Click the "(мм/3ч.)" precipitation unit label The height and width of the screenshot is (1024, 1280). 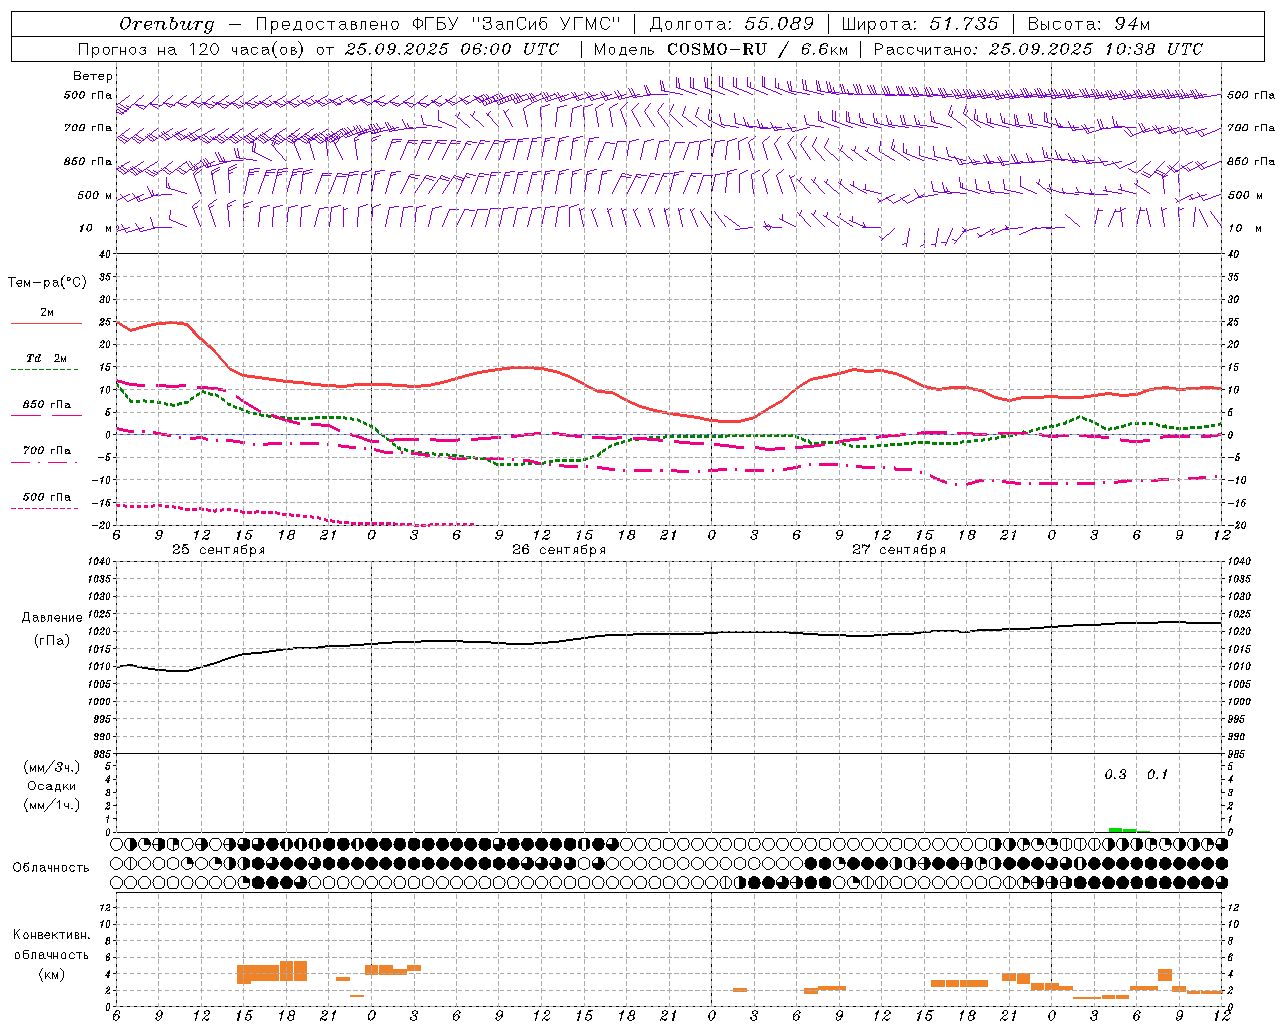(x=52, y=767)
